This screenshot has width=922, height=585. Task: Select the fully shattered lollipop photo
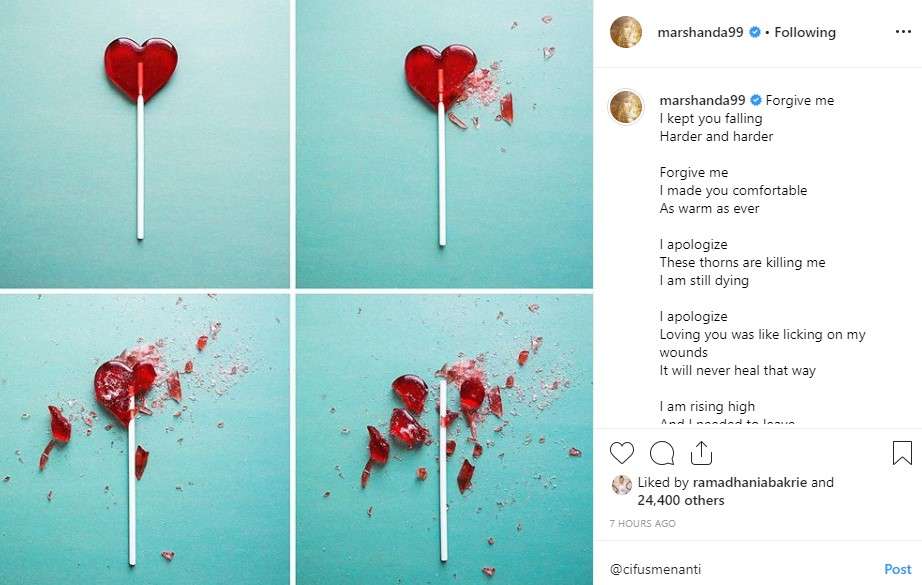(444, 440)
